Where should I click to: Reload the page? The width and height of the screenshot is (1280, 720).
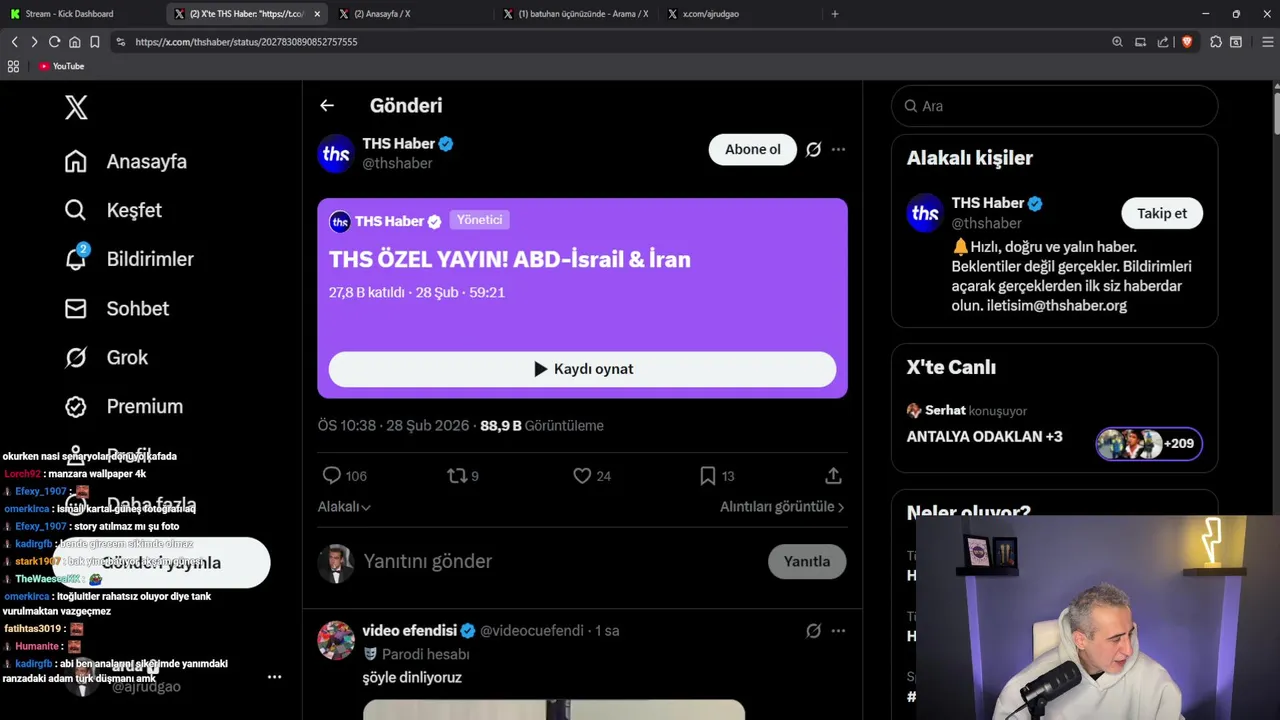pos(54,42)
